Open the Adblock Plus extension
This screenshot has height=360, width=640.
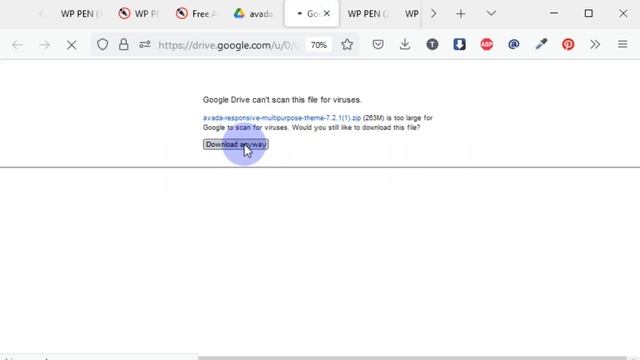[x=487, y=44]
